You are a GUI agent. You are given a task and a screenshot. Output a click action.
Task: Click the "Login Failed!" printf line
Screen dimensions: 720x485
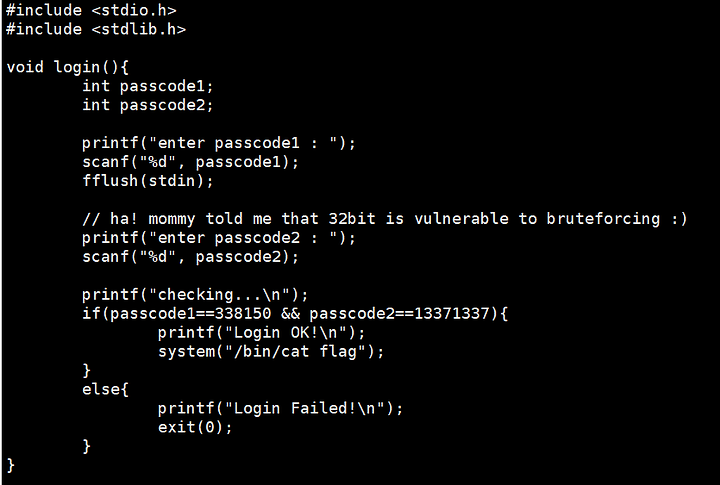click(280, 408)
